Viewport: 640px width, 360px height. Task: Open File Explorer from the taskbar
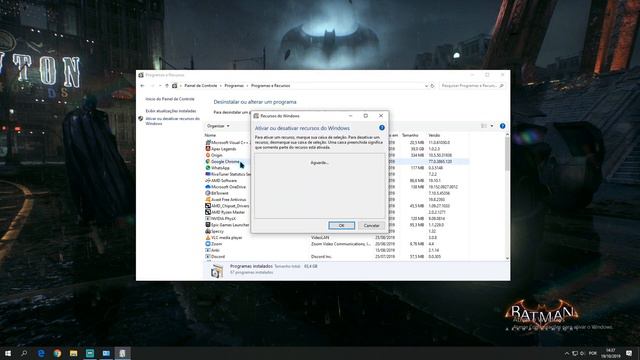(73, 353)
